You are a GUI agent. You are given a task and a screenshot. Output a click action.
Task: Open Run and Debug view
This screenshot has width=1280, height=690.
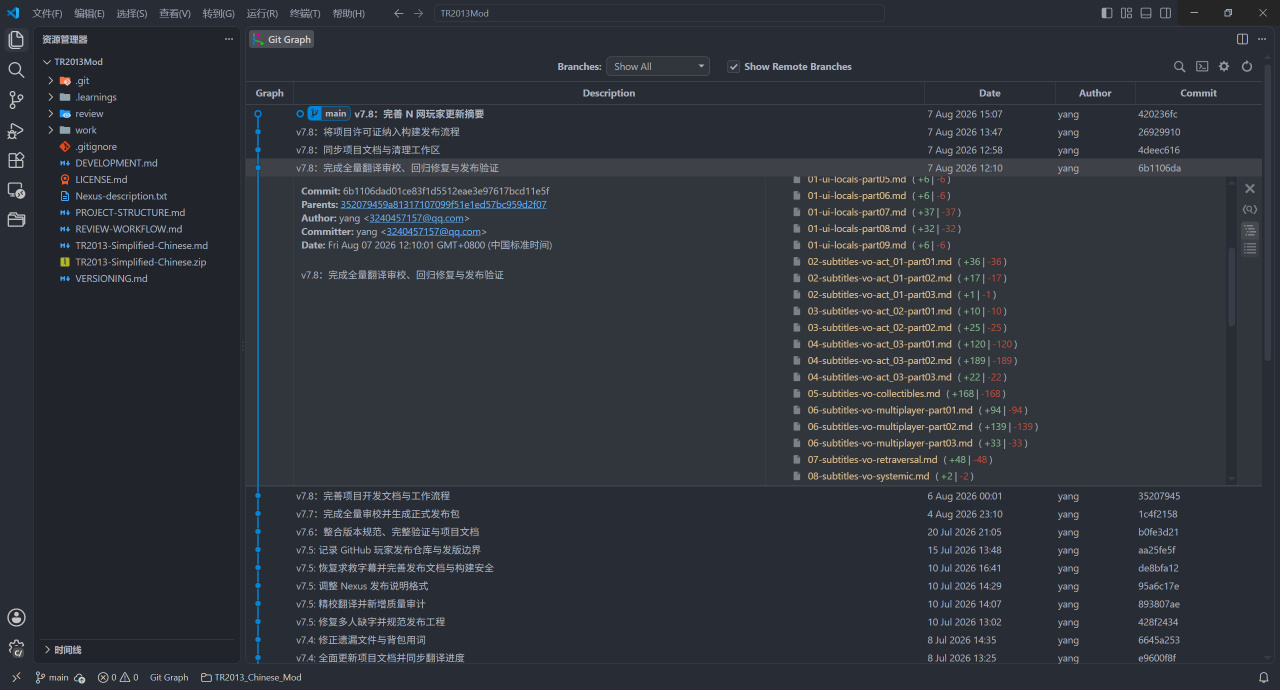pyautogui.click(x=16, y=130)
